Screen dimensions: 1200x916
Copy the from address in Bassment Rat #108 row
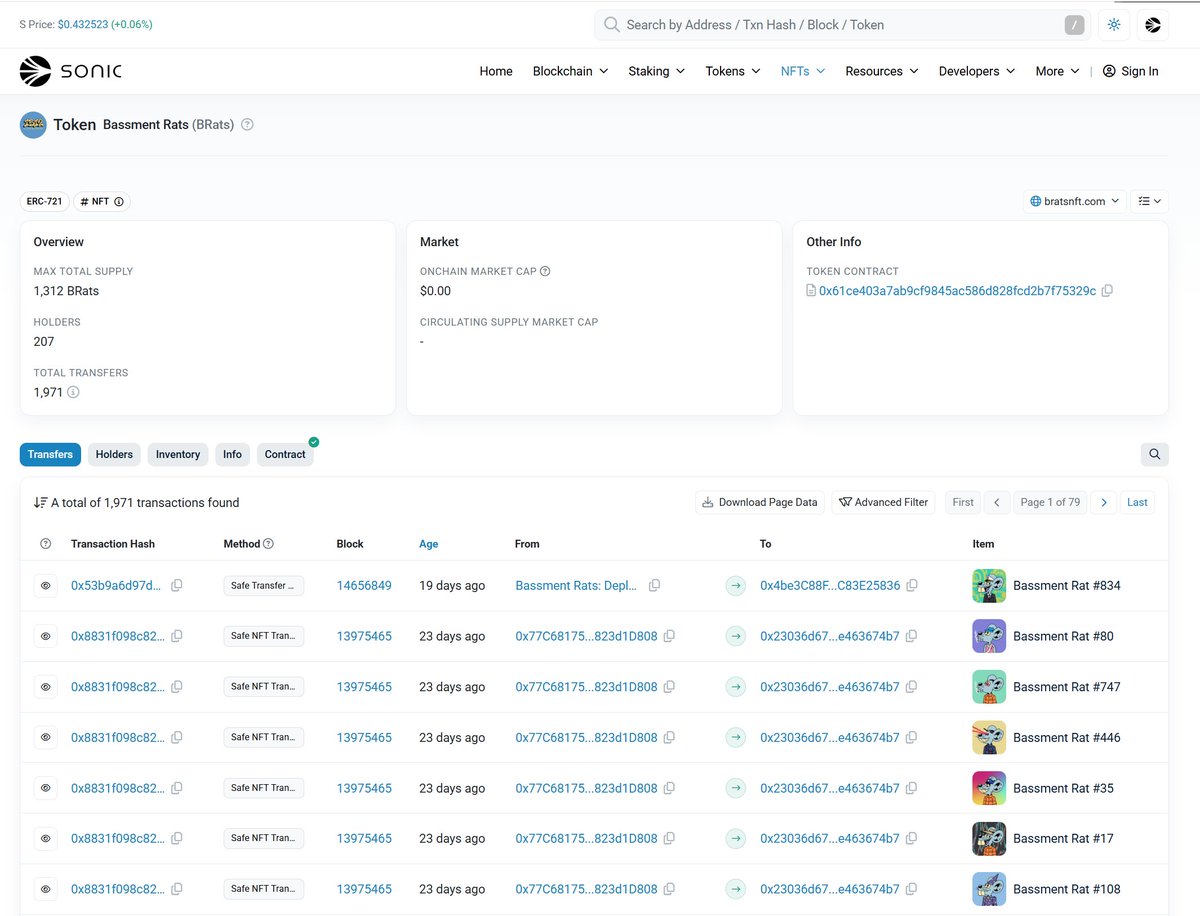[x=669, y=889]
